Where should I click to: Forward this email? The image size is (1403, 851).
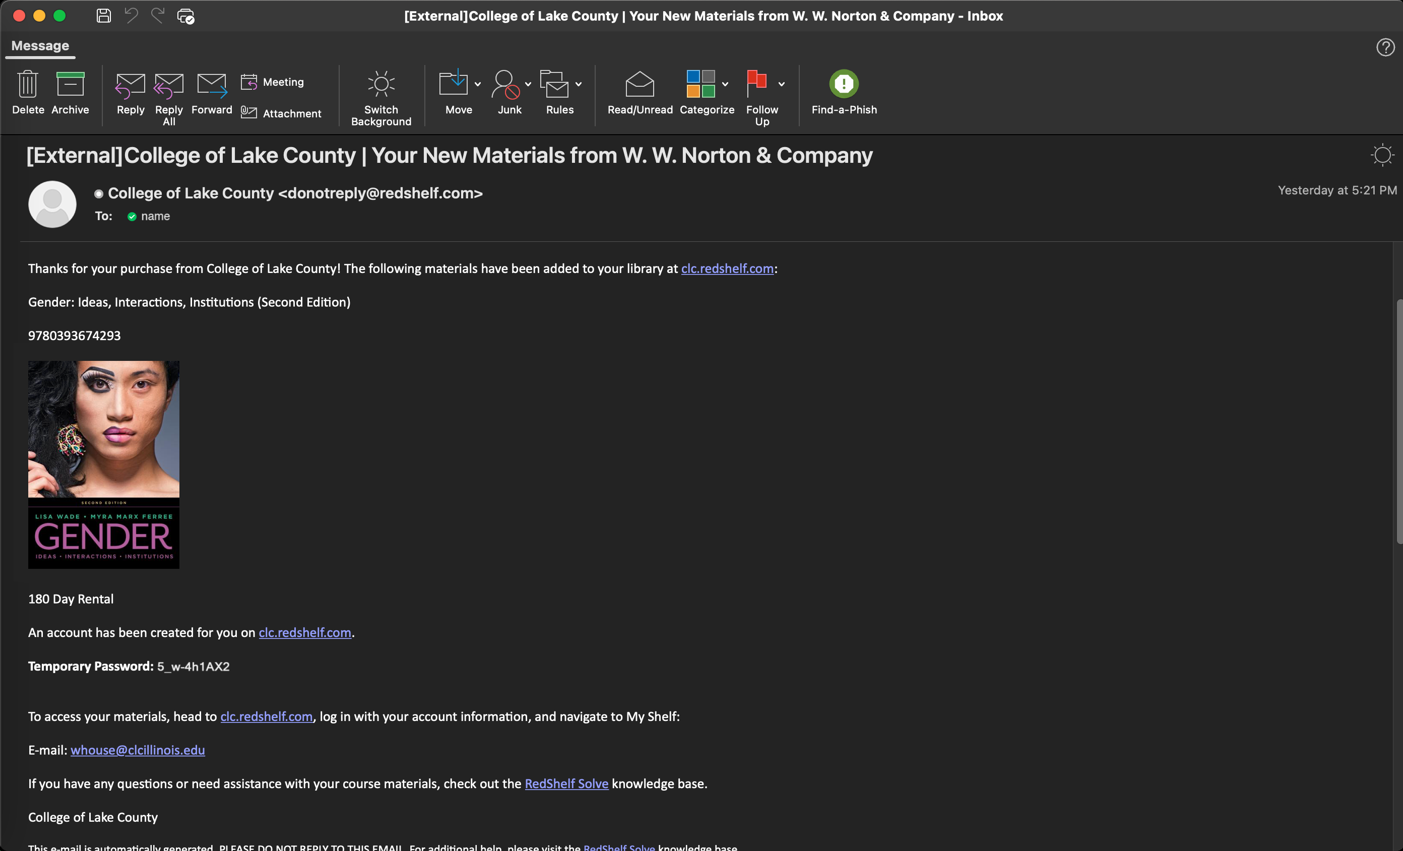[x=212, y=94]
